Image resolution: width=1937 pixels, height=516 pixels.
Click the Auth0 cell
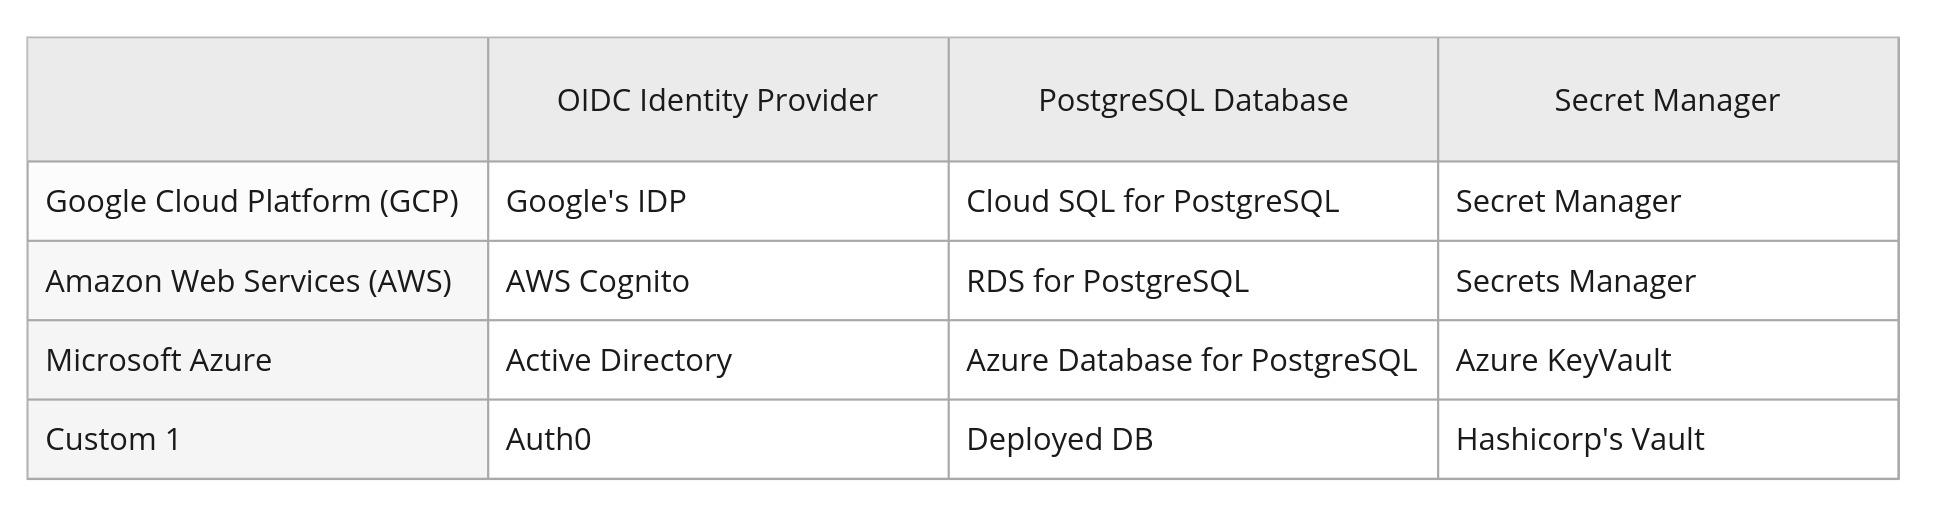(548, 439)
